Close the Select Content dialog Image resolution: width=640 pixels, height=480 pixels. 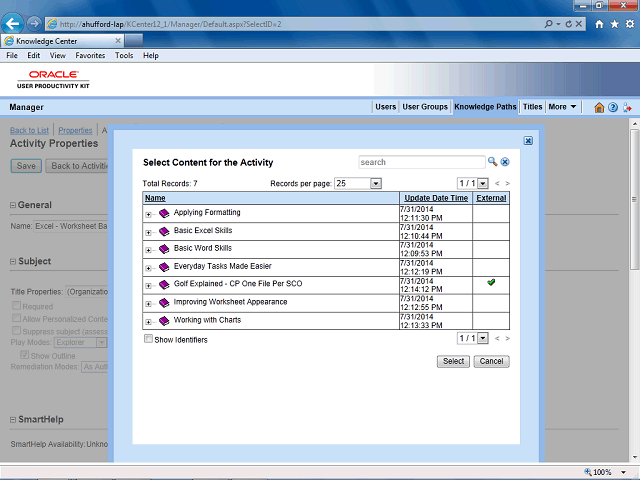point(528,141)
